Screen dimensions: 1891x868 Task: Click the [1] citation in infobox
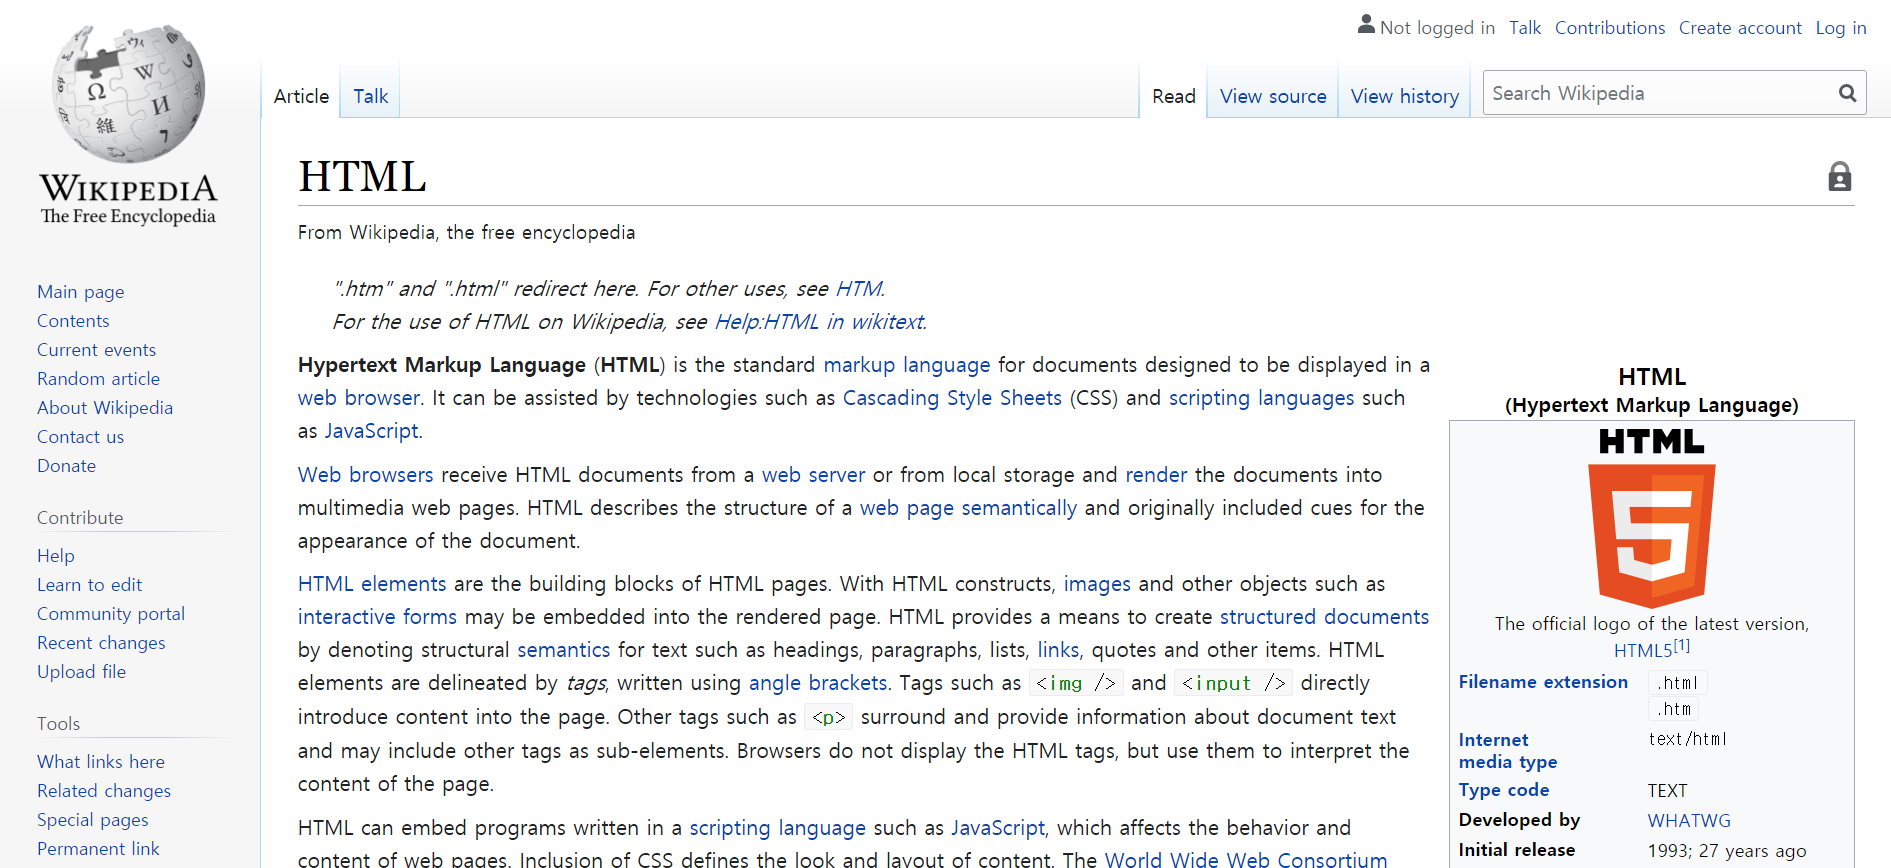1682,646
